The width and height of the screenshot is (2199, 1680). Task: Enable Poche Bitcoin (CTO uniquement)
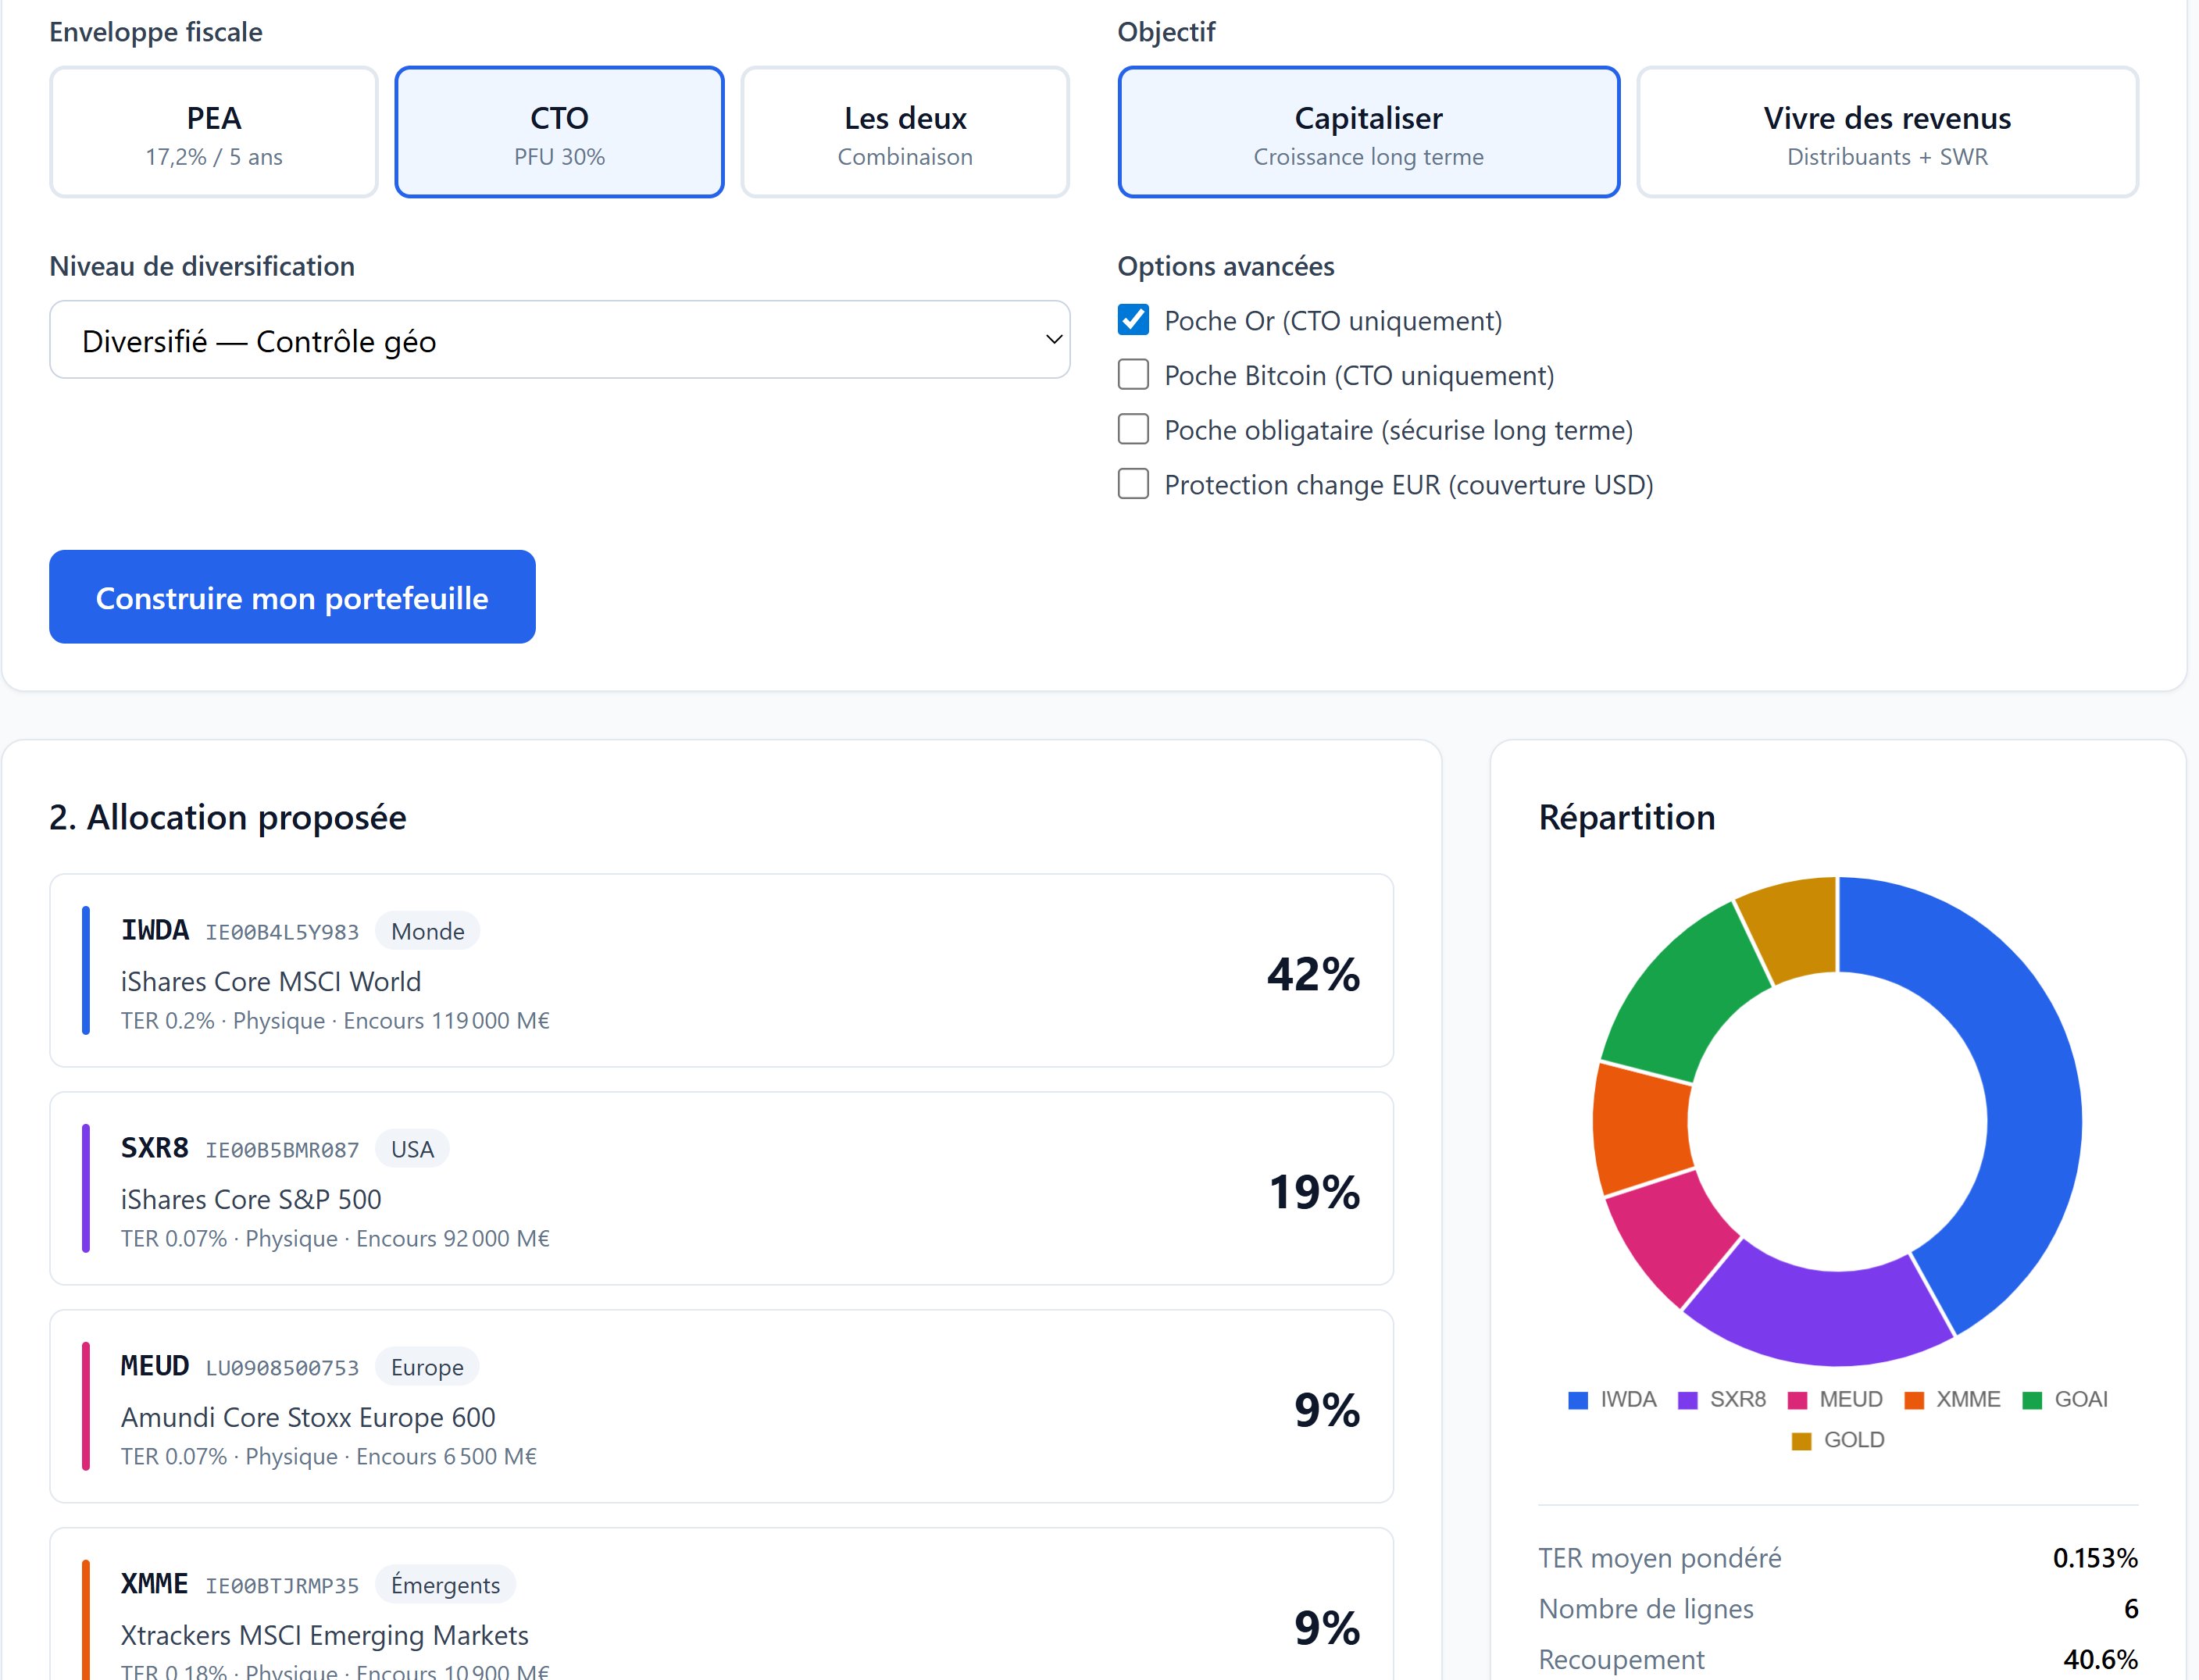(1133, 375)
